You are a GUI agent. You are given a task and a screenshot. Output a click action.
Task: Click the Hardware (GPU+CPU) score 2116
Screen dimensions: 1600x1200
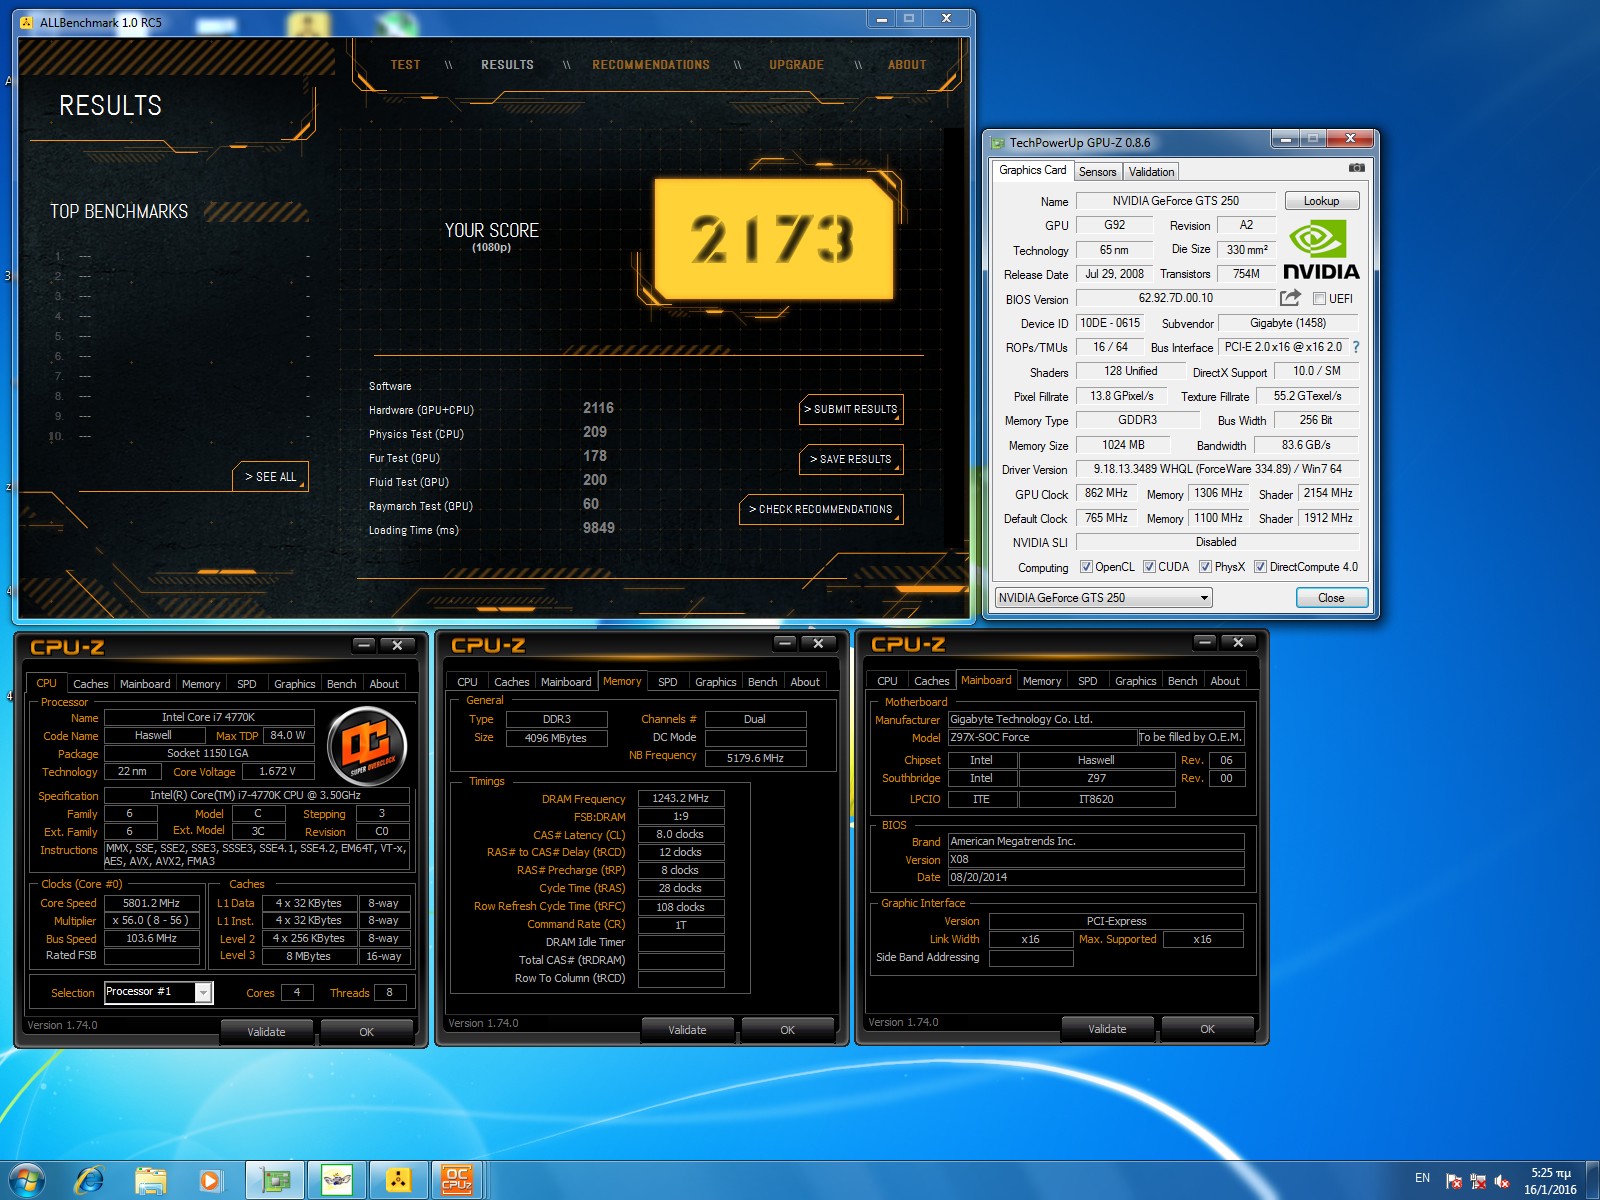tap(598, 408)
